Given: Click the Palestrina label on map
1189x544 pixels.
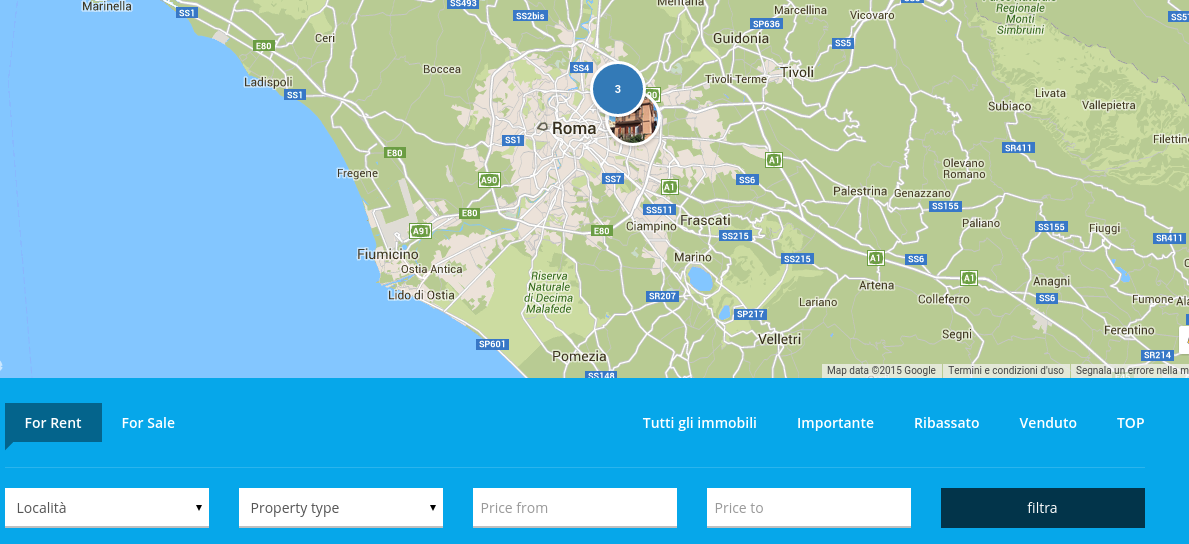Looking at the screenshot, I should click(x=860, y=191).
